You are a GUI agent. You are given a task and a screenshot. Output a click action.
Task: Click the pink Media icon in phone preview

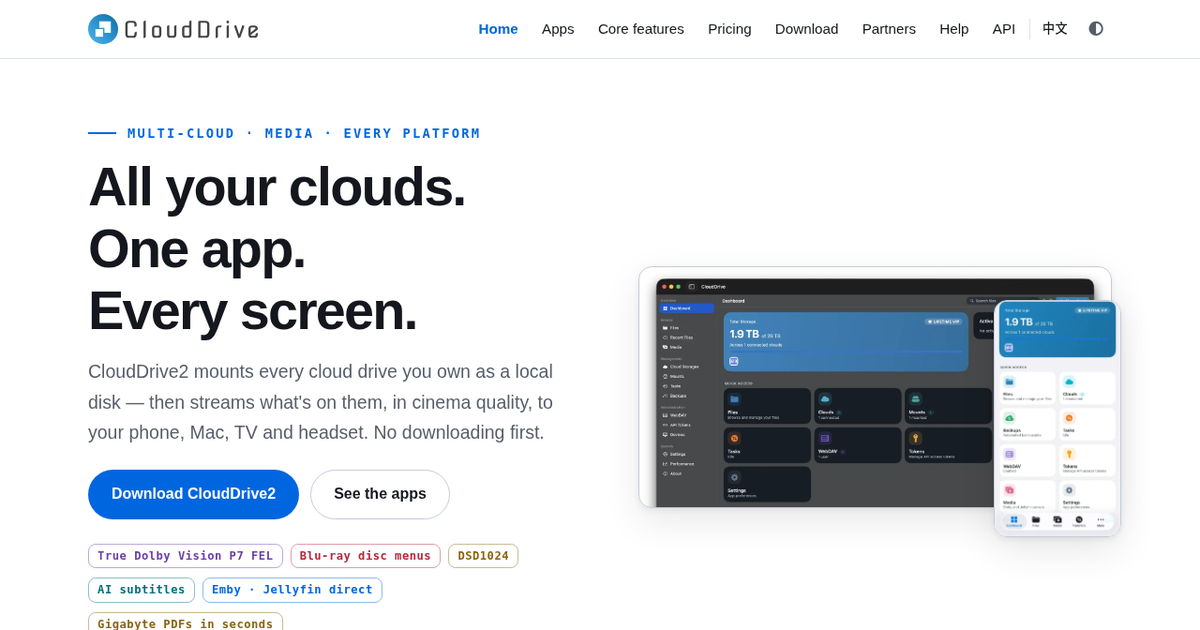click(1009, 490)
